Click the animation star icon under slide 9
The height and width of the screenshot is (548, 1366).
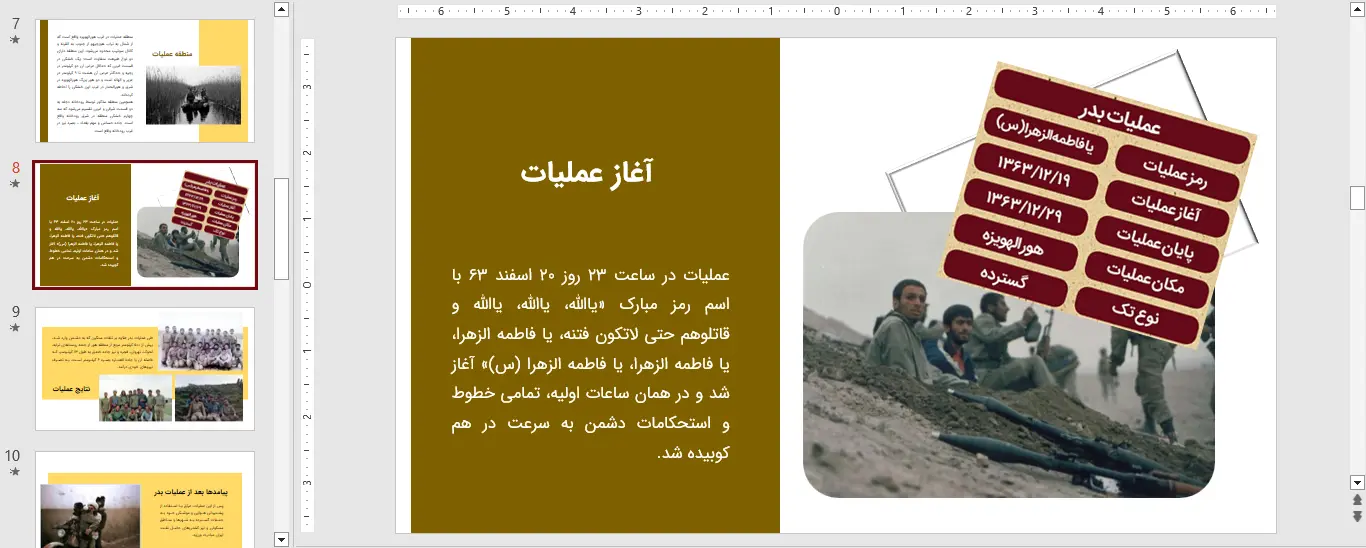point(14,328)
